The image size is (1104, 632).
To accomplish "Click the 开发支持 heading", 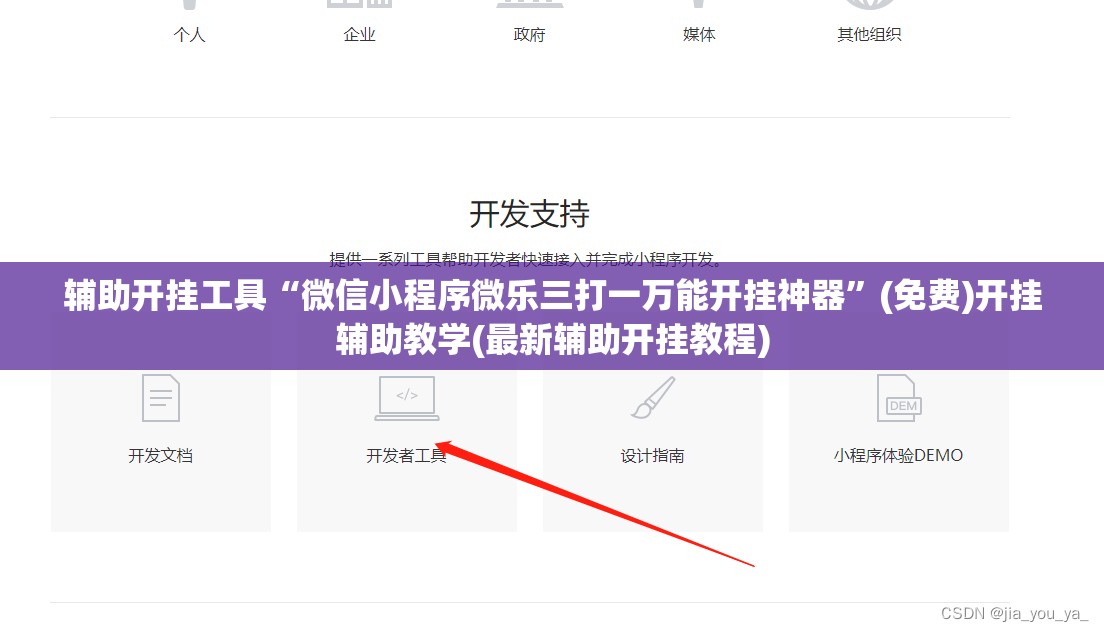I will pos(529,214).
